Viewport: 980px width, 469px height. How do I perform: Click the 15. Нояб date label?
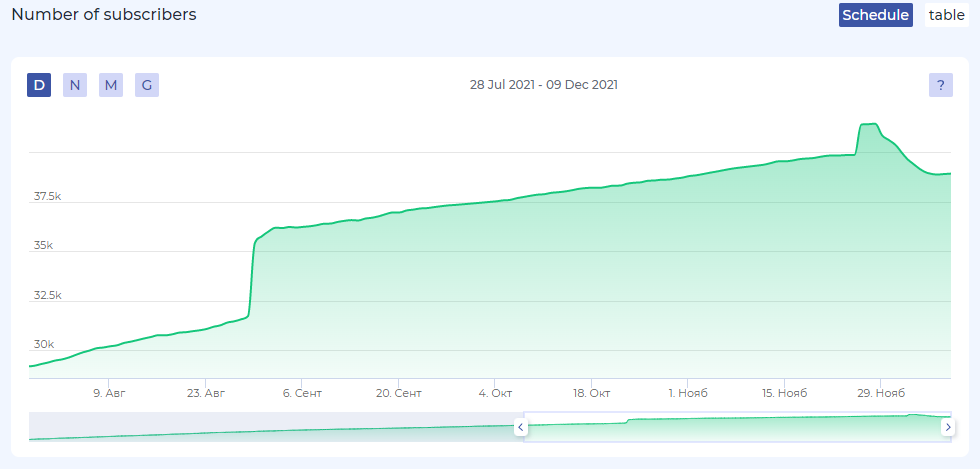784,393
